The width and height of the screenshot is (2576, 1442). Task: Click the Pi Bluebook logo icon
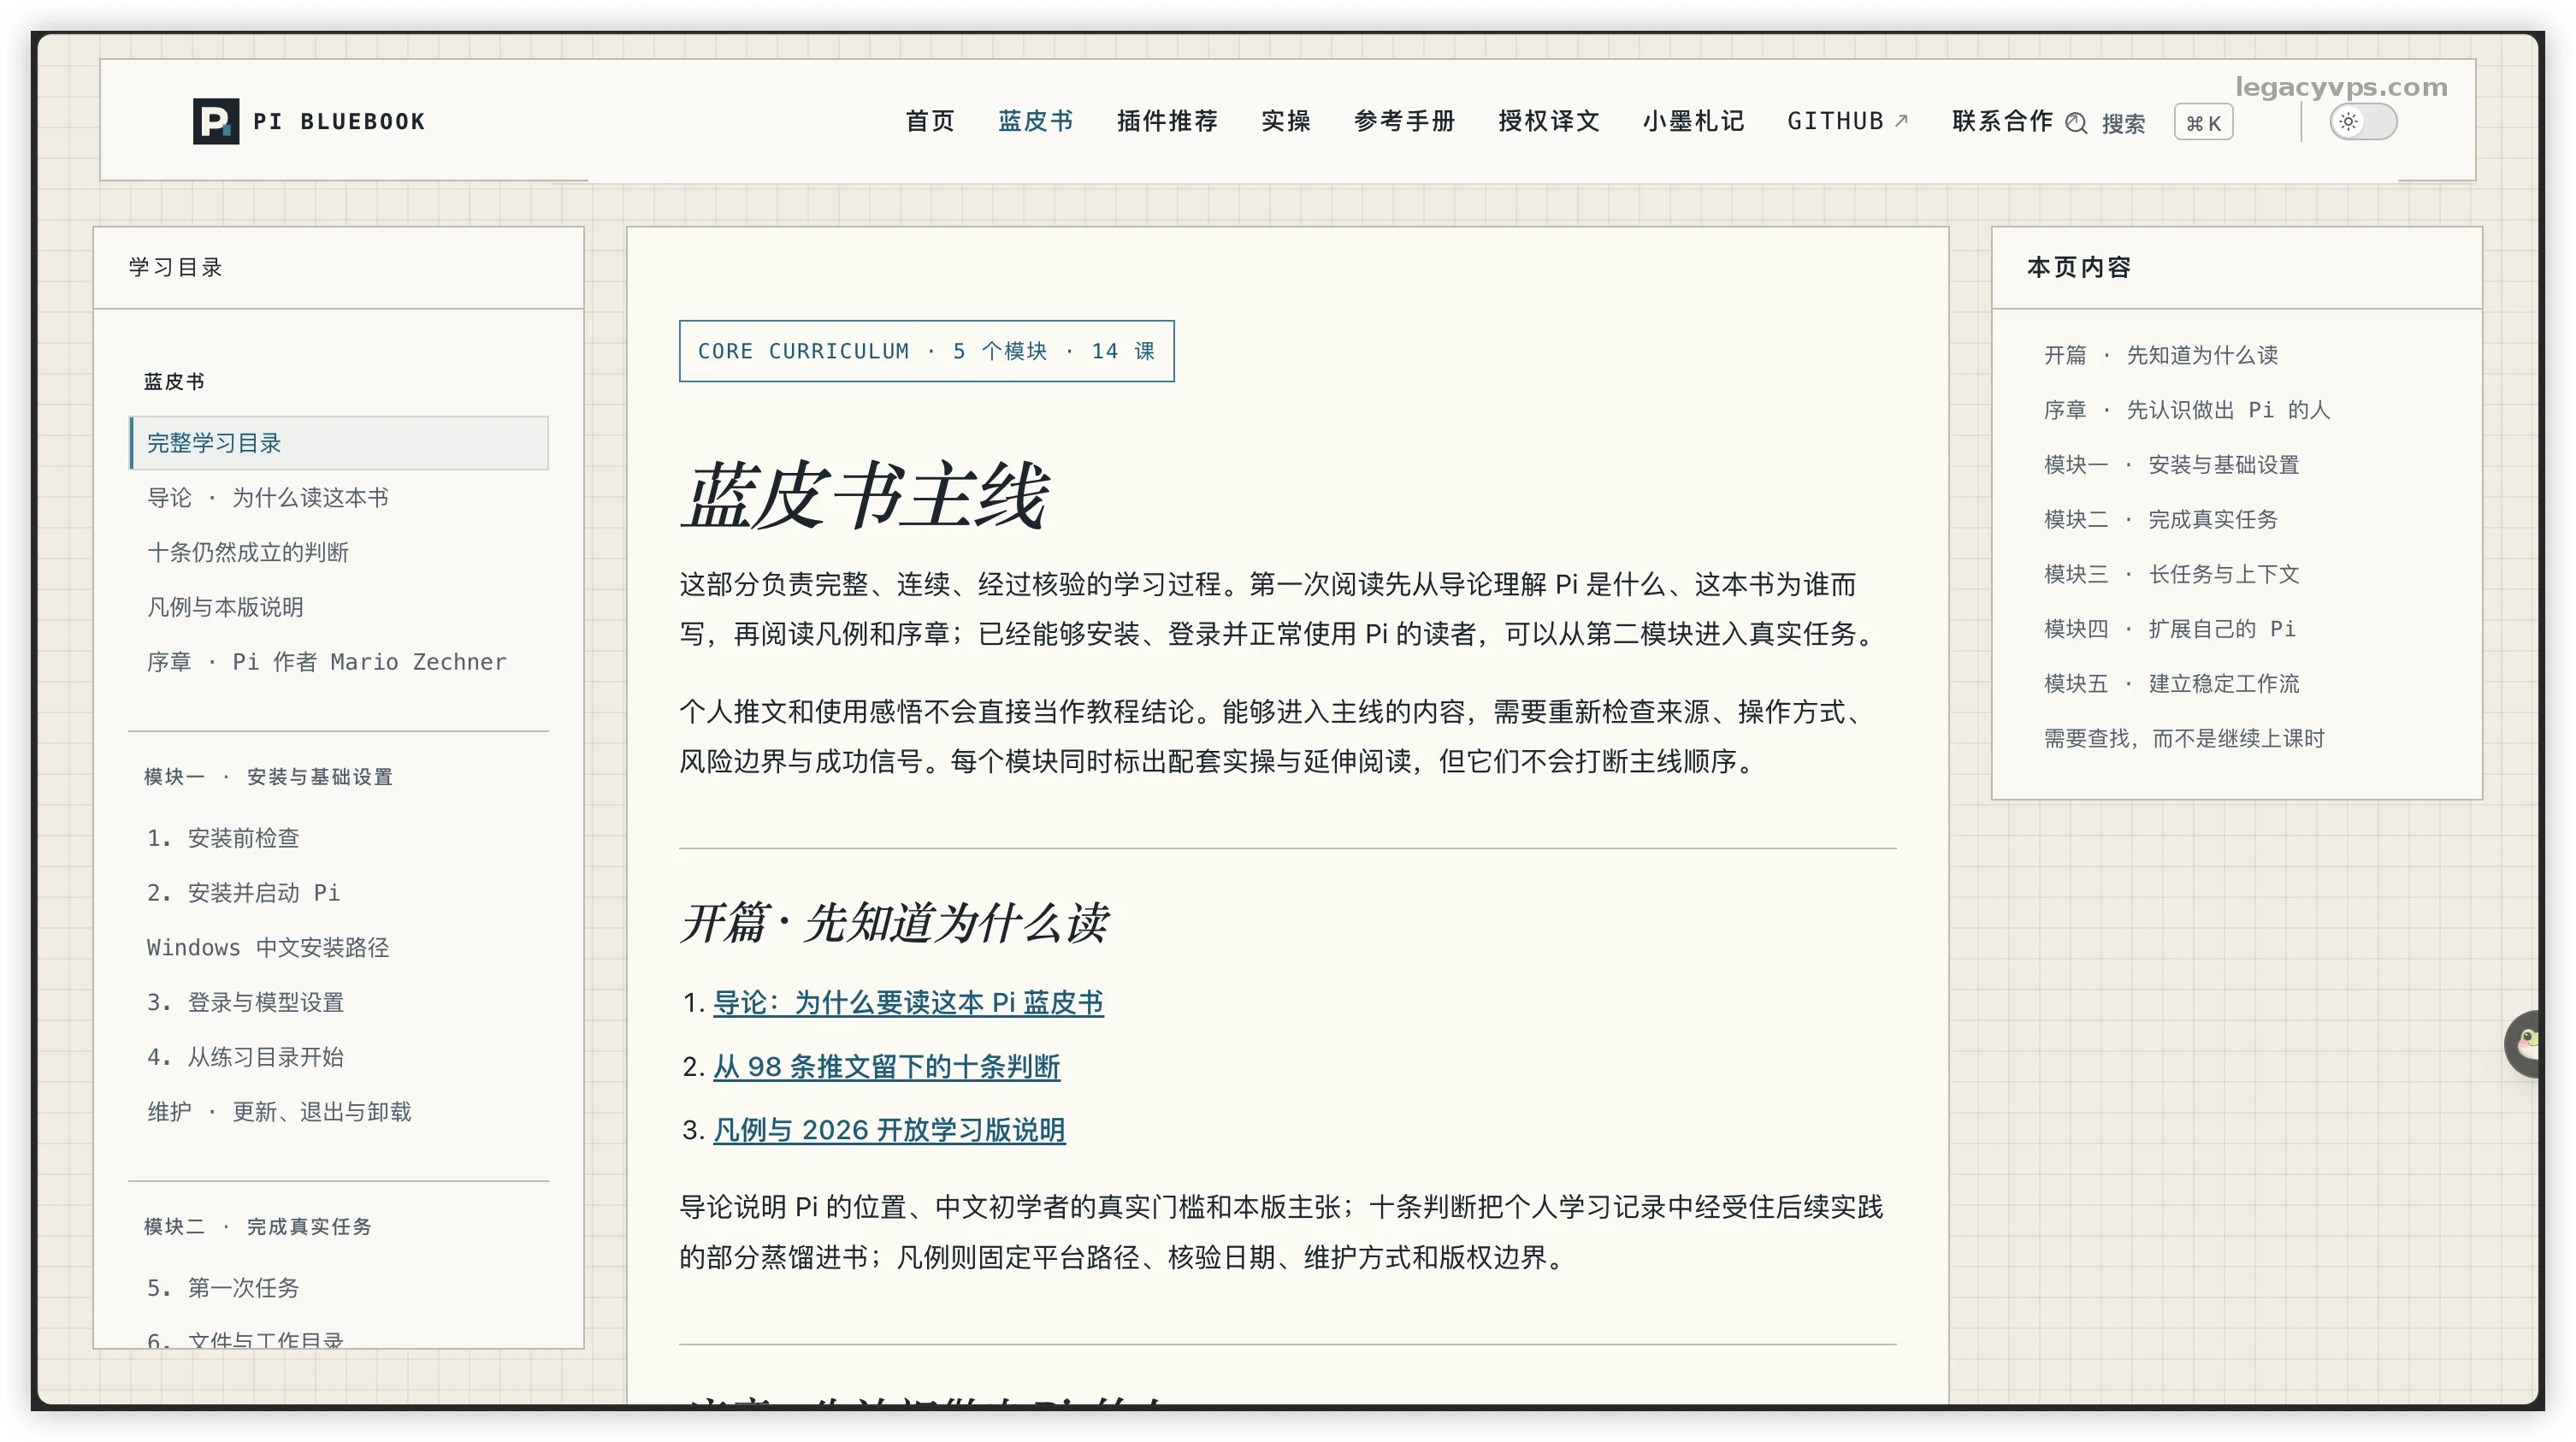pyautogui.click(x=216, y=121)
